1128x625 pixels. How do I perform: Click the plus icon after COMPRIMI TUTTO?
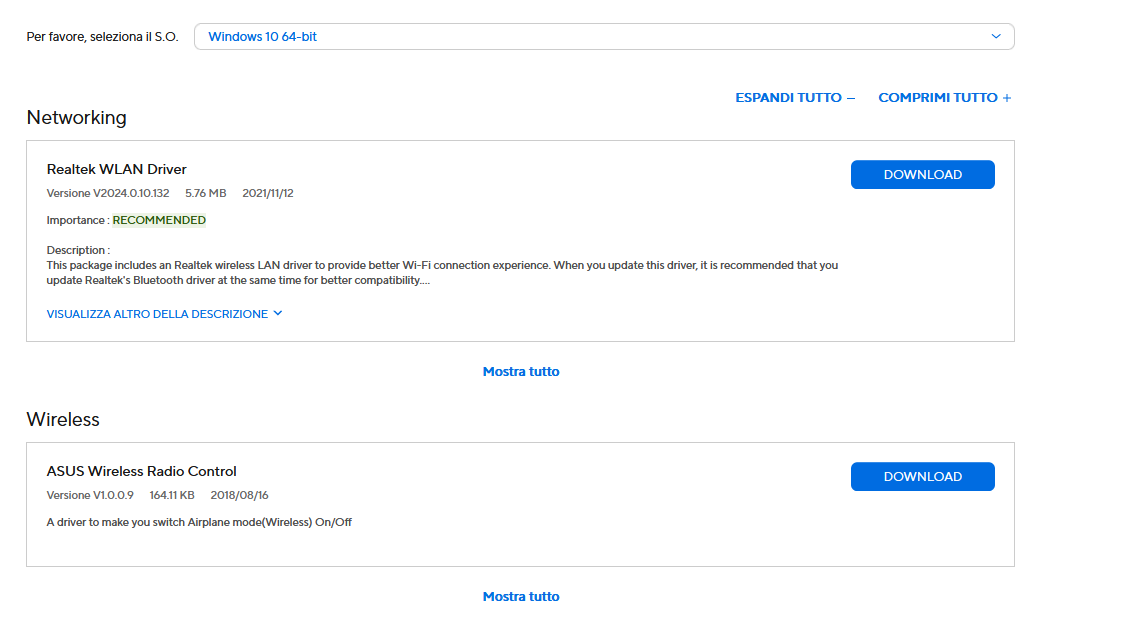pos(1006,98)
